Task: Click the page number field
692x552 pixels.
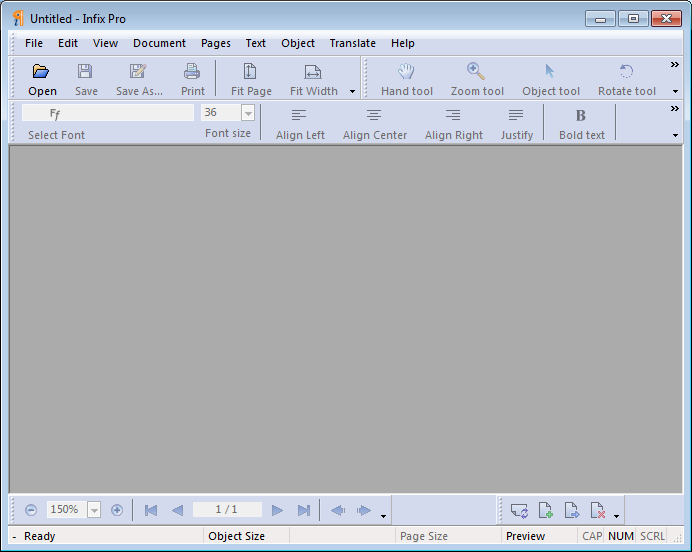Action: pos(227,510)
